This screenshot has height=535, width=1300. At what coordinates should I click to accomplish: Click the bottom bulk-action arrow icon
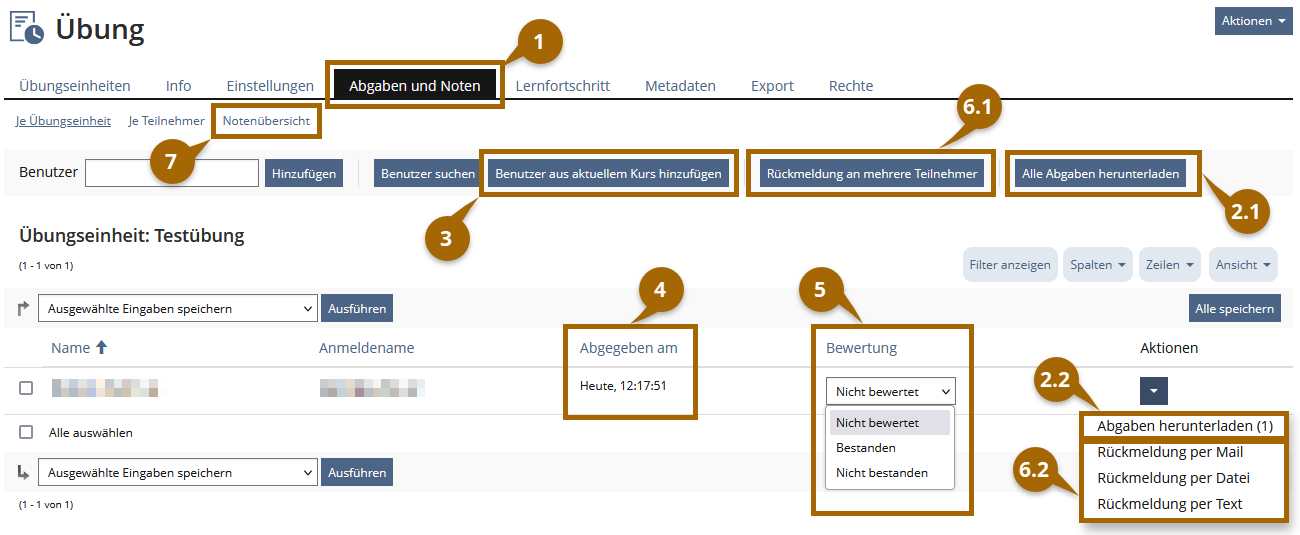point(24,473)
